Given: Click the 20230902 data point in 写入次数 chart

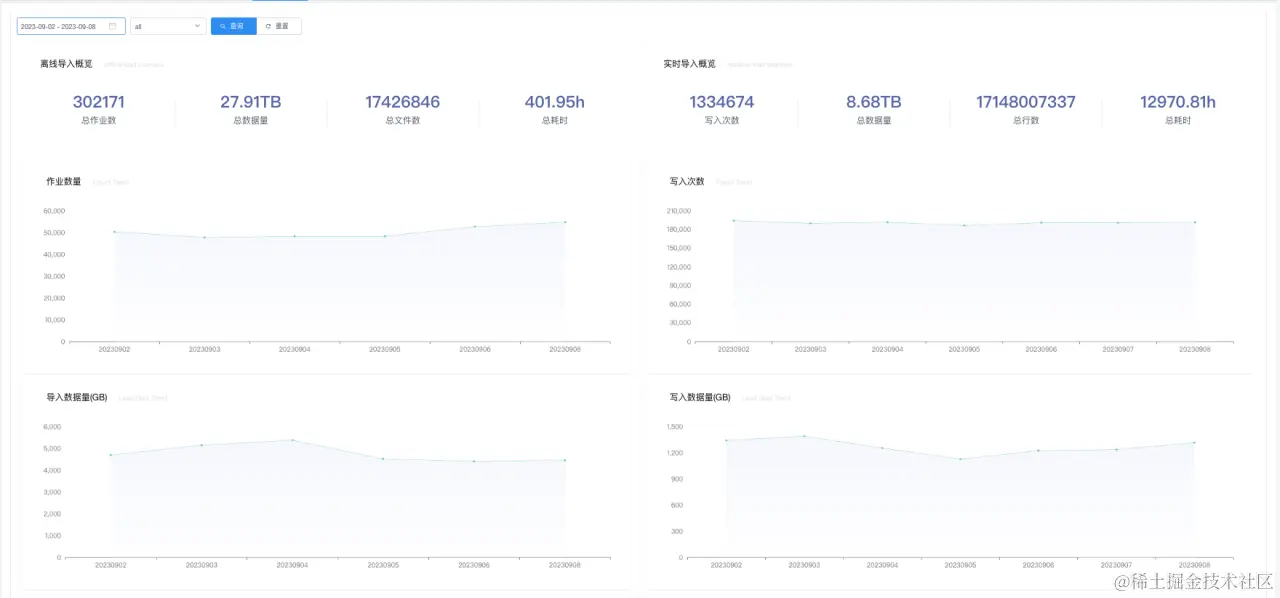Looking at the screenshot, I should pos(734,221).
